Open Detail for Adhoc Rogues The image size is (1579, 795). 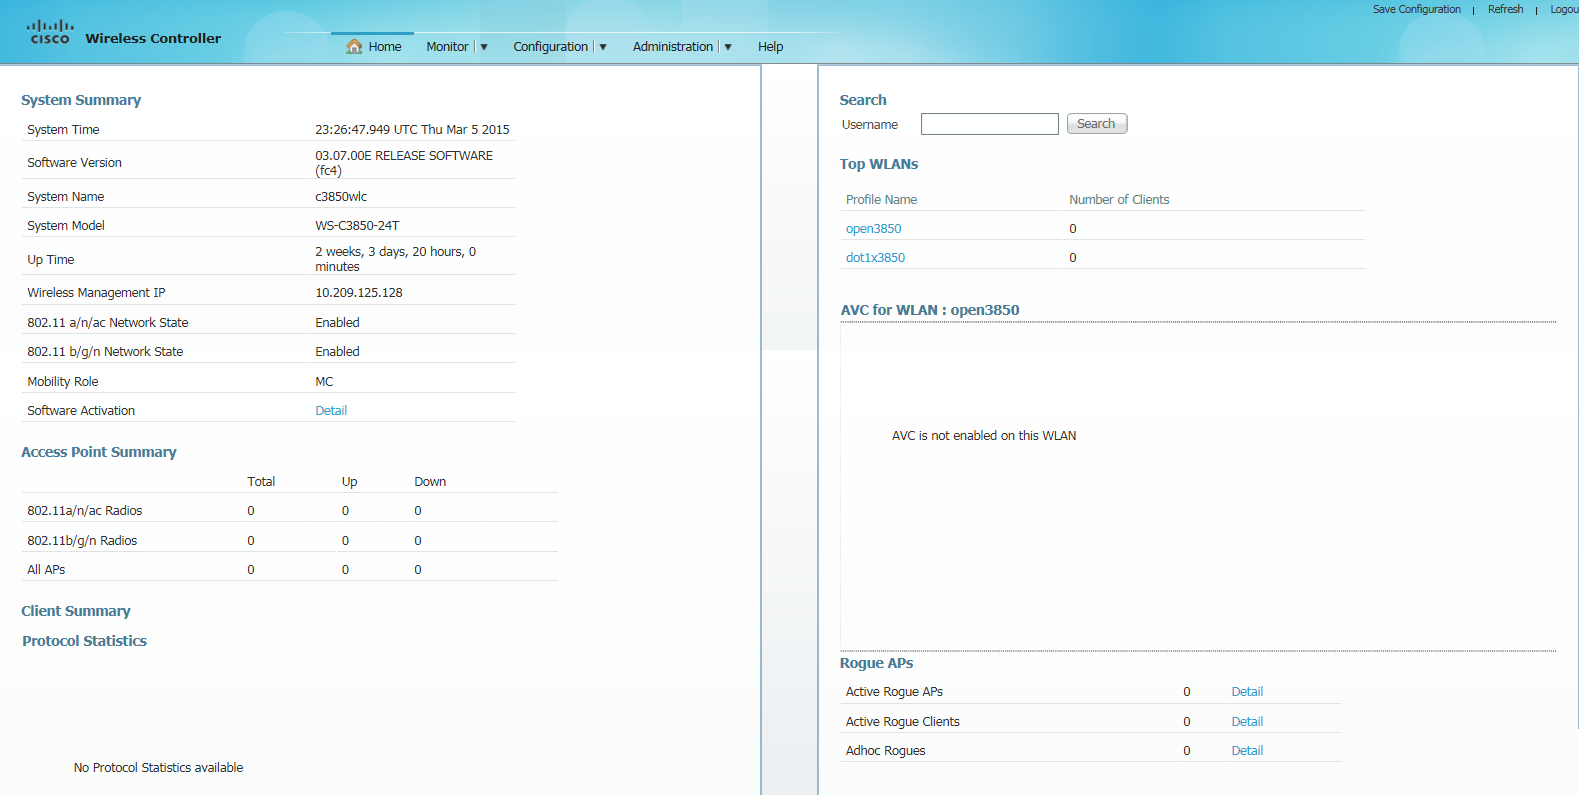tap(1247, 751)
